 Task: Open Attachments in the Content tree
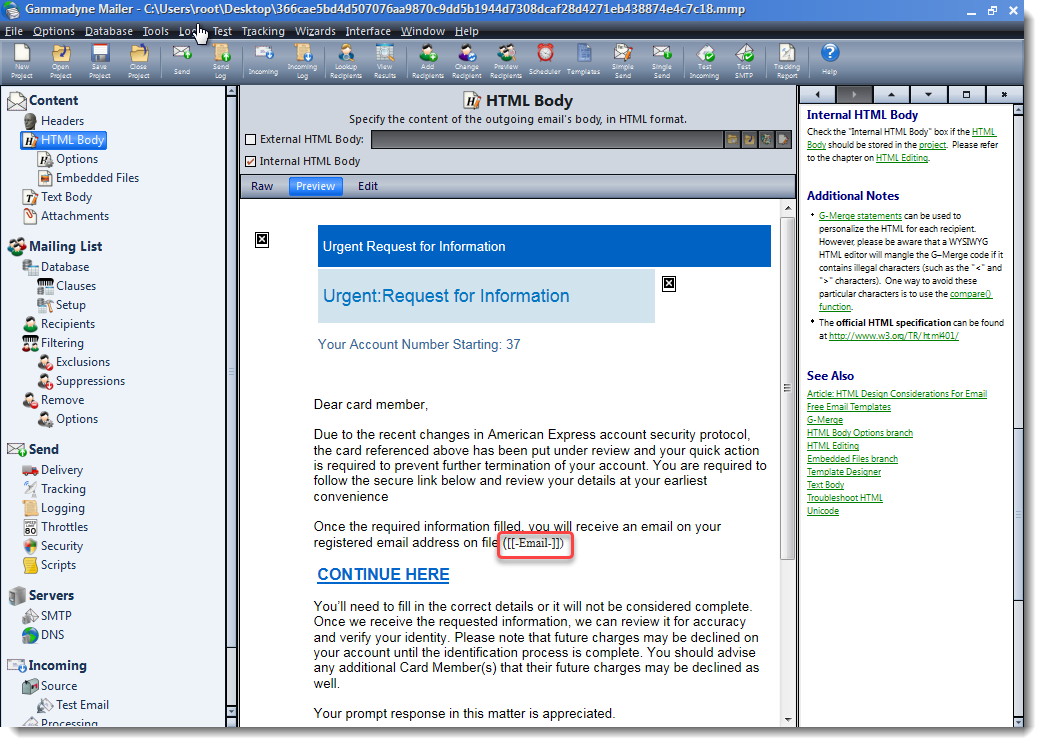(x=75, y=216)
